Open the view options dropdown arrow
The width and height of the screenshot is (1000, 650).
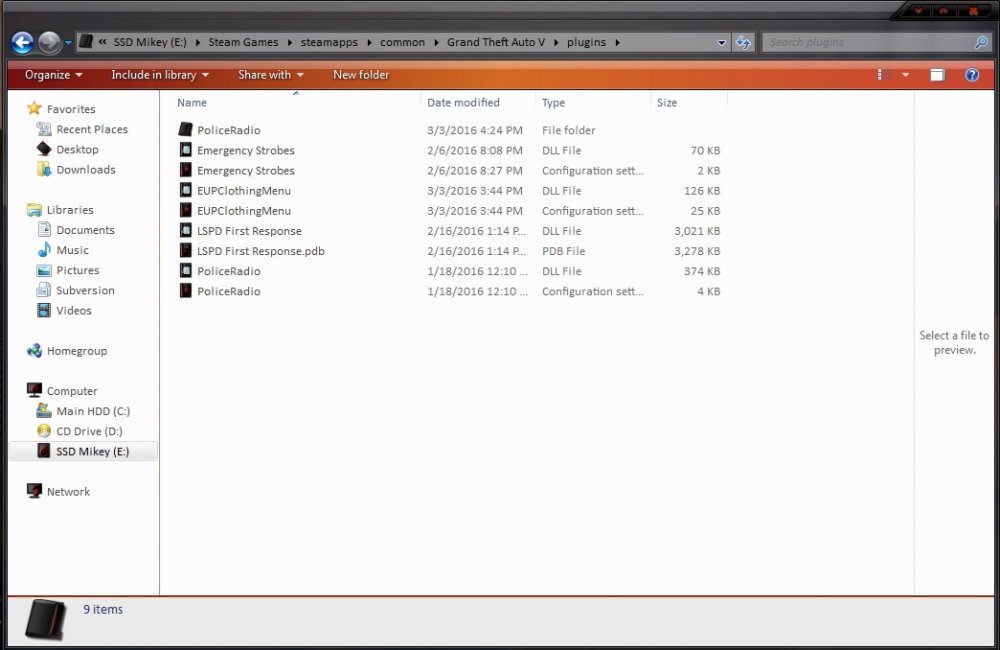[x=905, y=75]
